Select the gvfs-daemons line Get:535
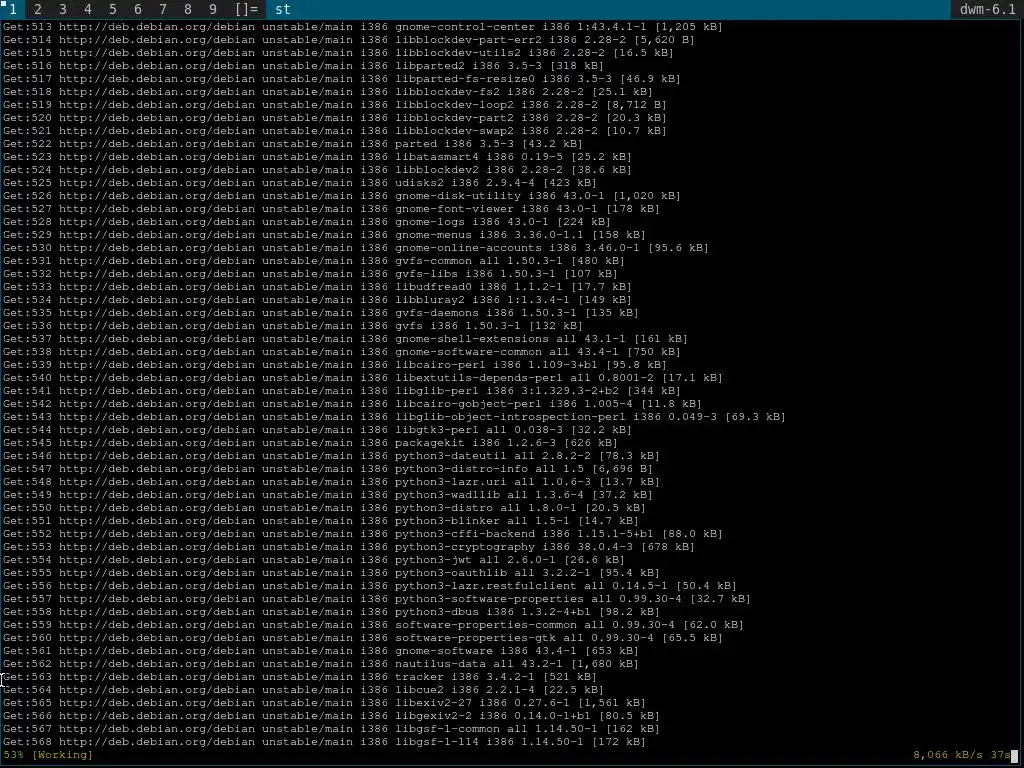The width and height of the screenshot is (1024, 768). click(321, 313)
